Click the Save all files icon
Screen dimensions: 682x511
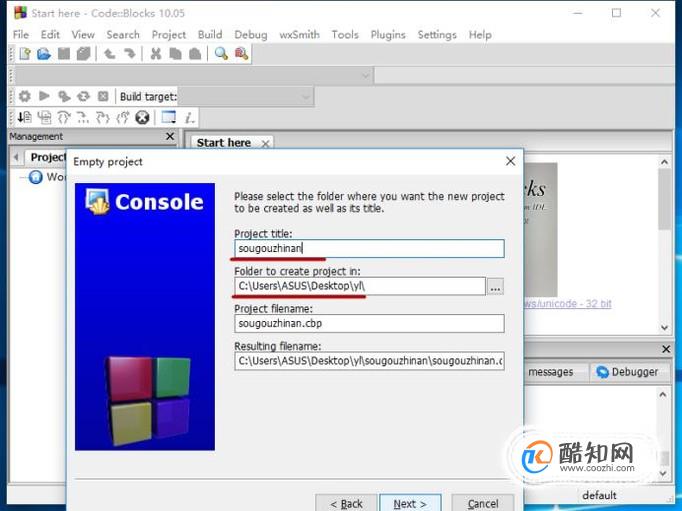tap(84, 54)
